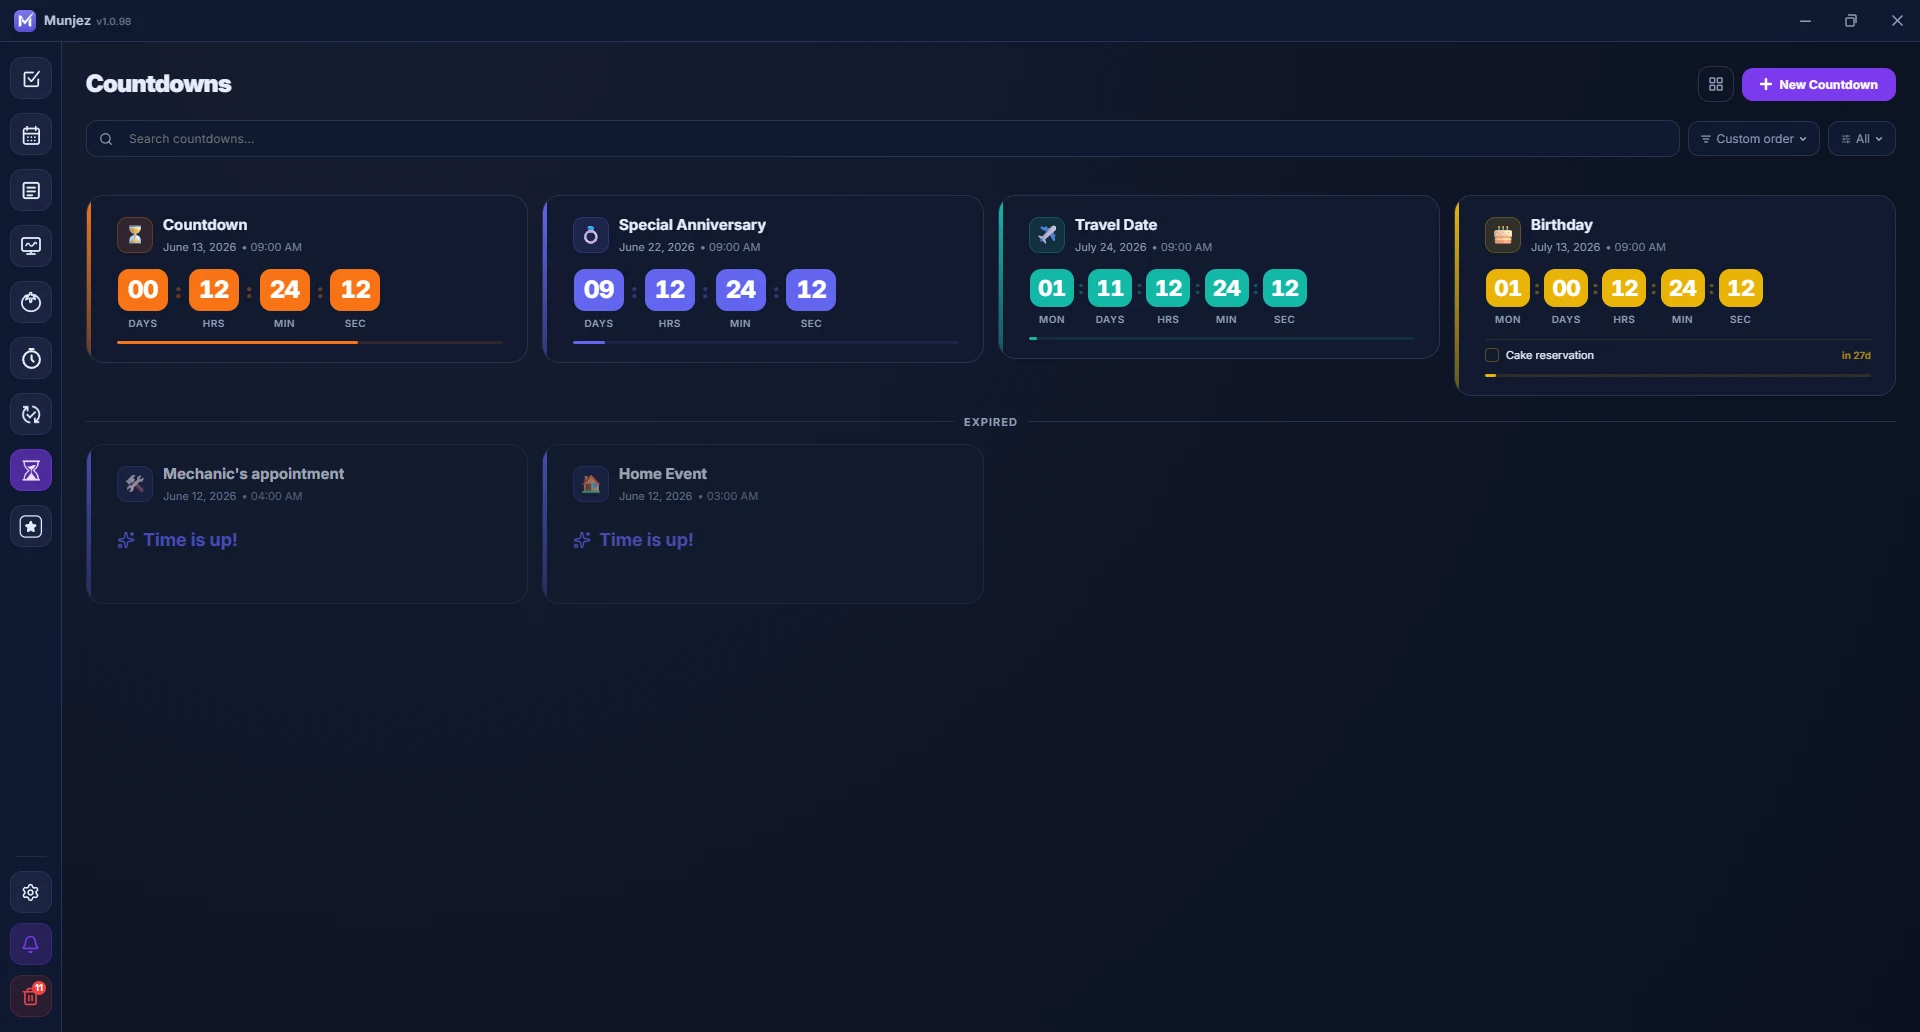Click the July 24, 2026 date text
The width and height of the screenshot is (1920, 1032).
click(1111, 247)
